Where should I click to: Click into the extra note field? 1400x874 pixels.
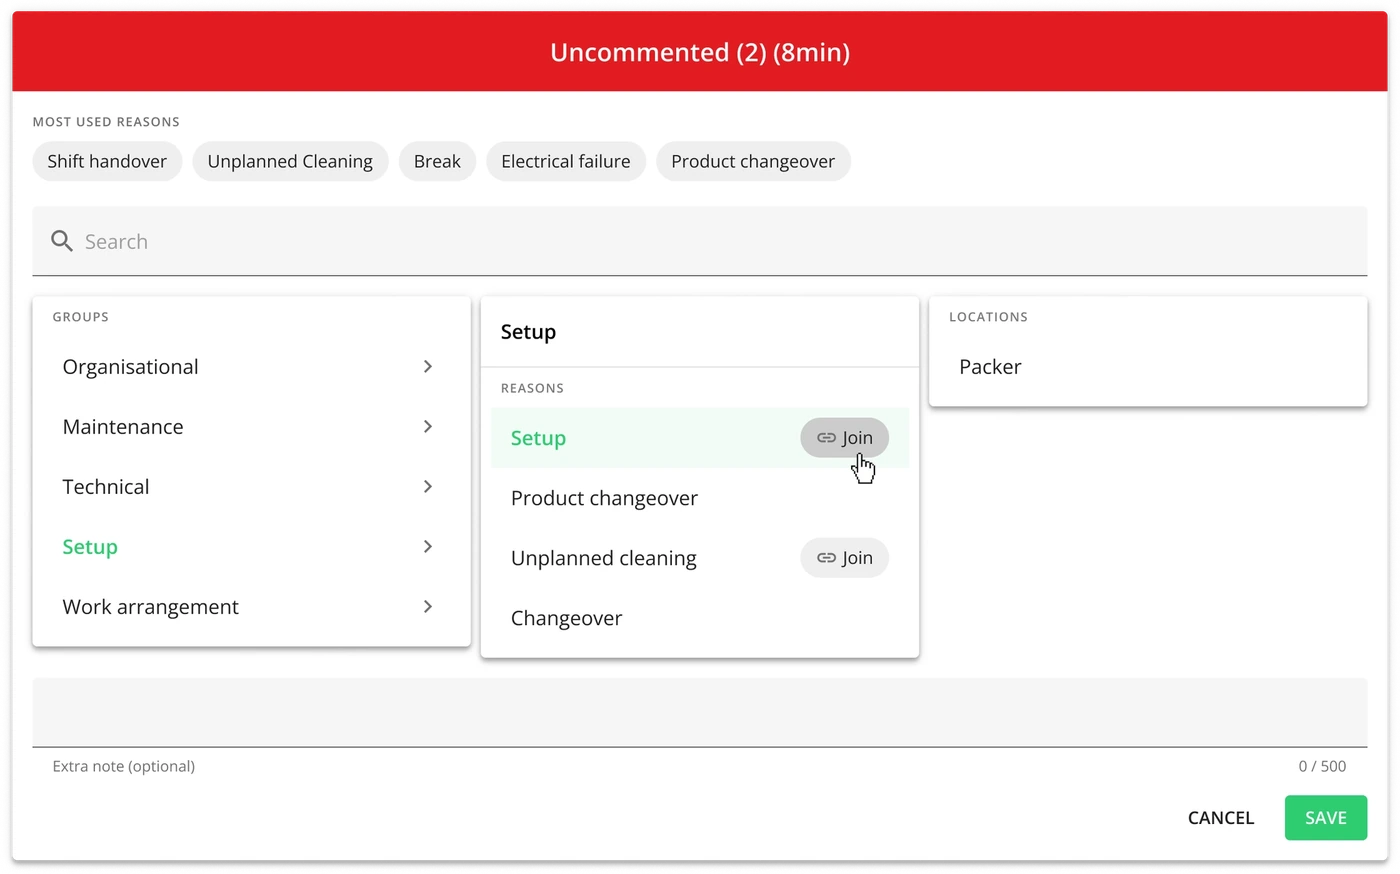[700, 712]
